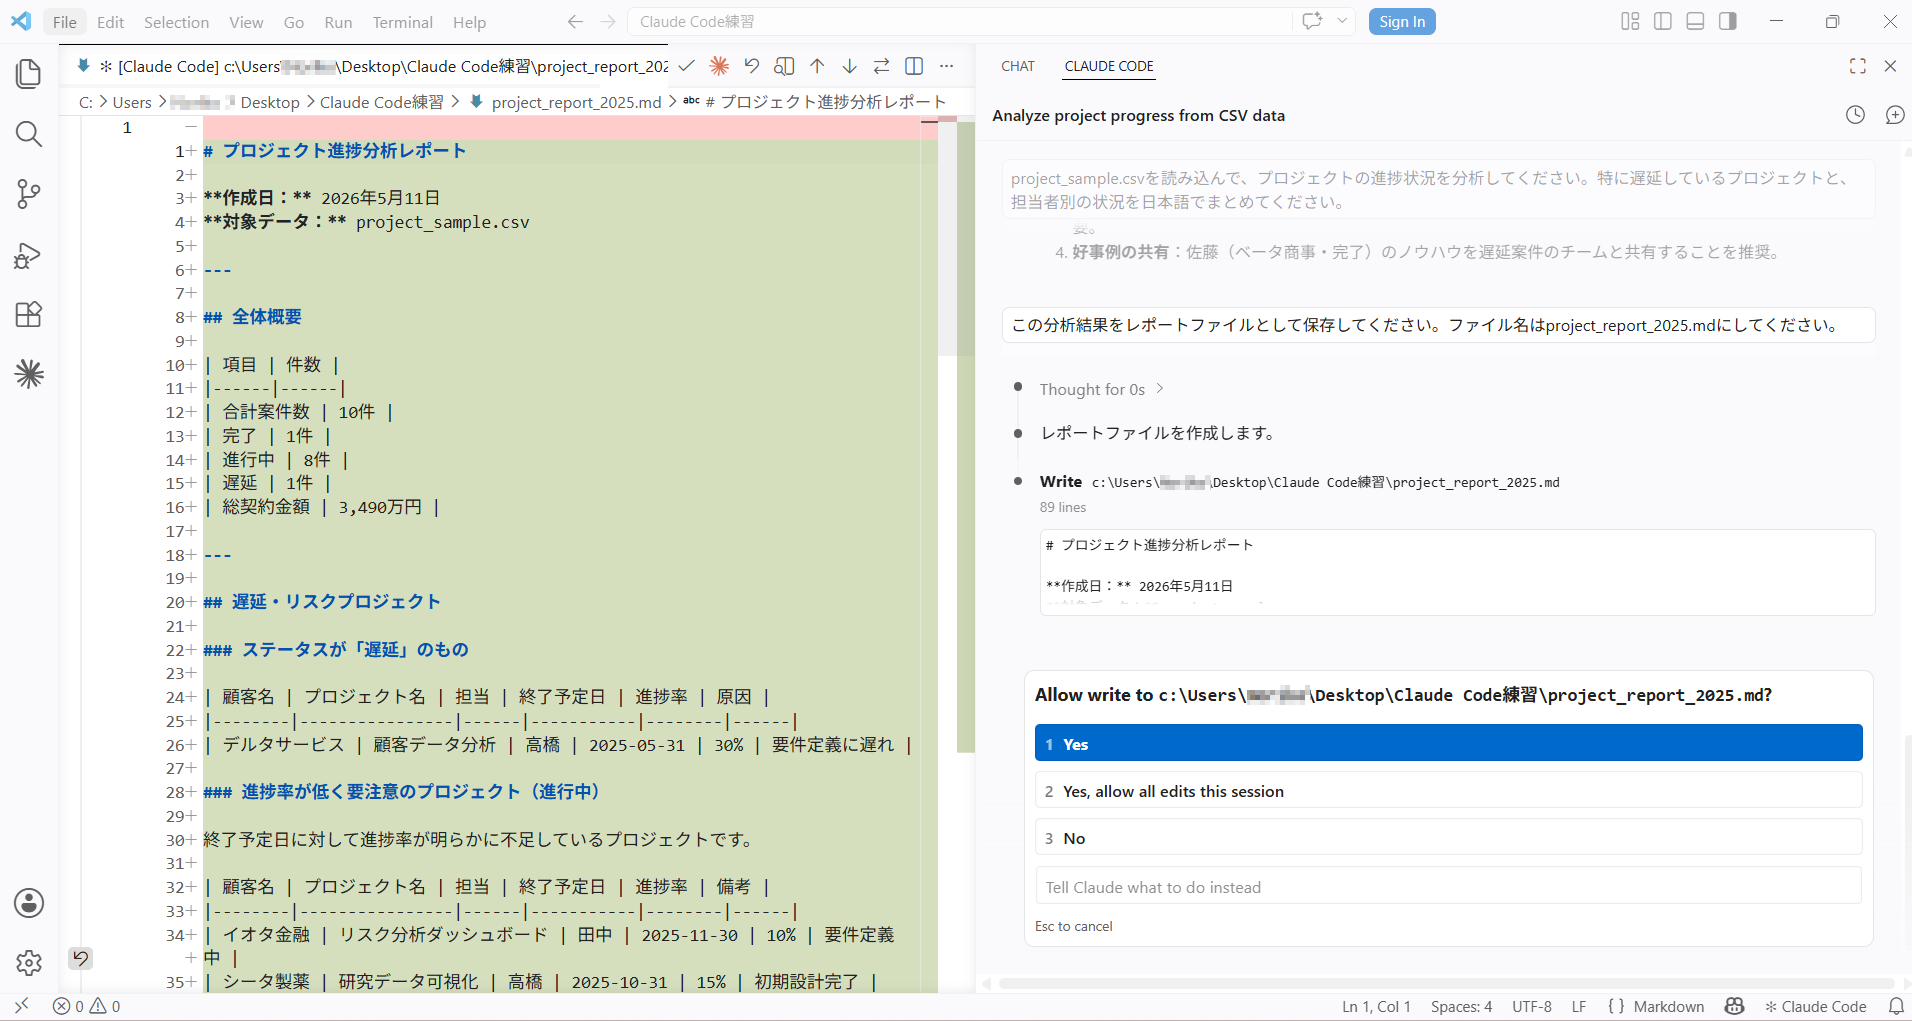
Task: Expand the Thought for 0s section
Action: (x=1101, y=389)
